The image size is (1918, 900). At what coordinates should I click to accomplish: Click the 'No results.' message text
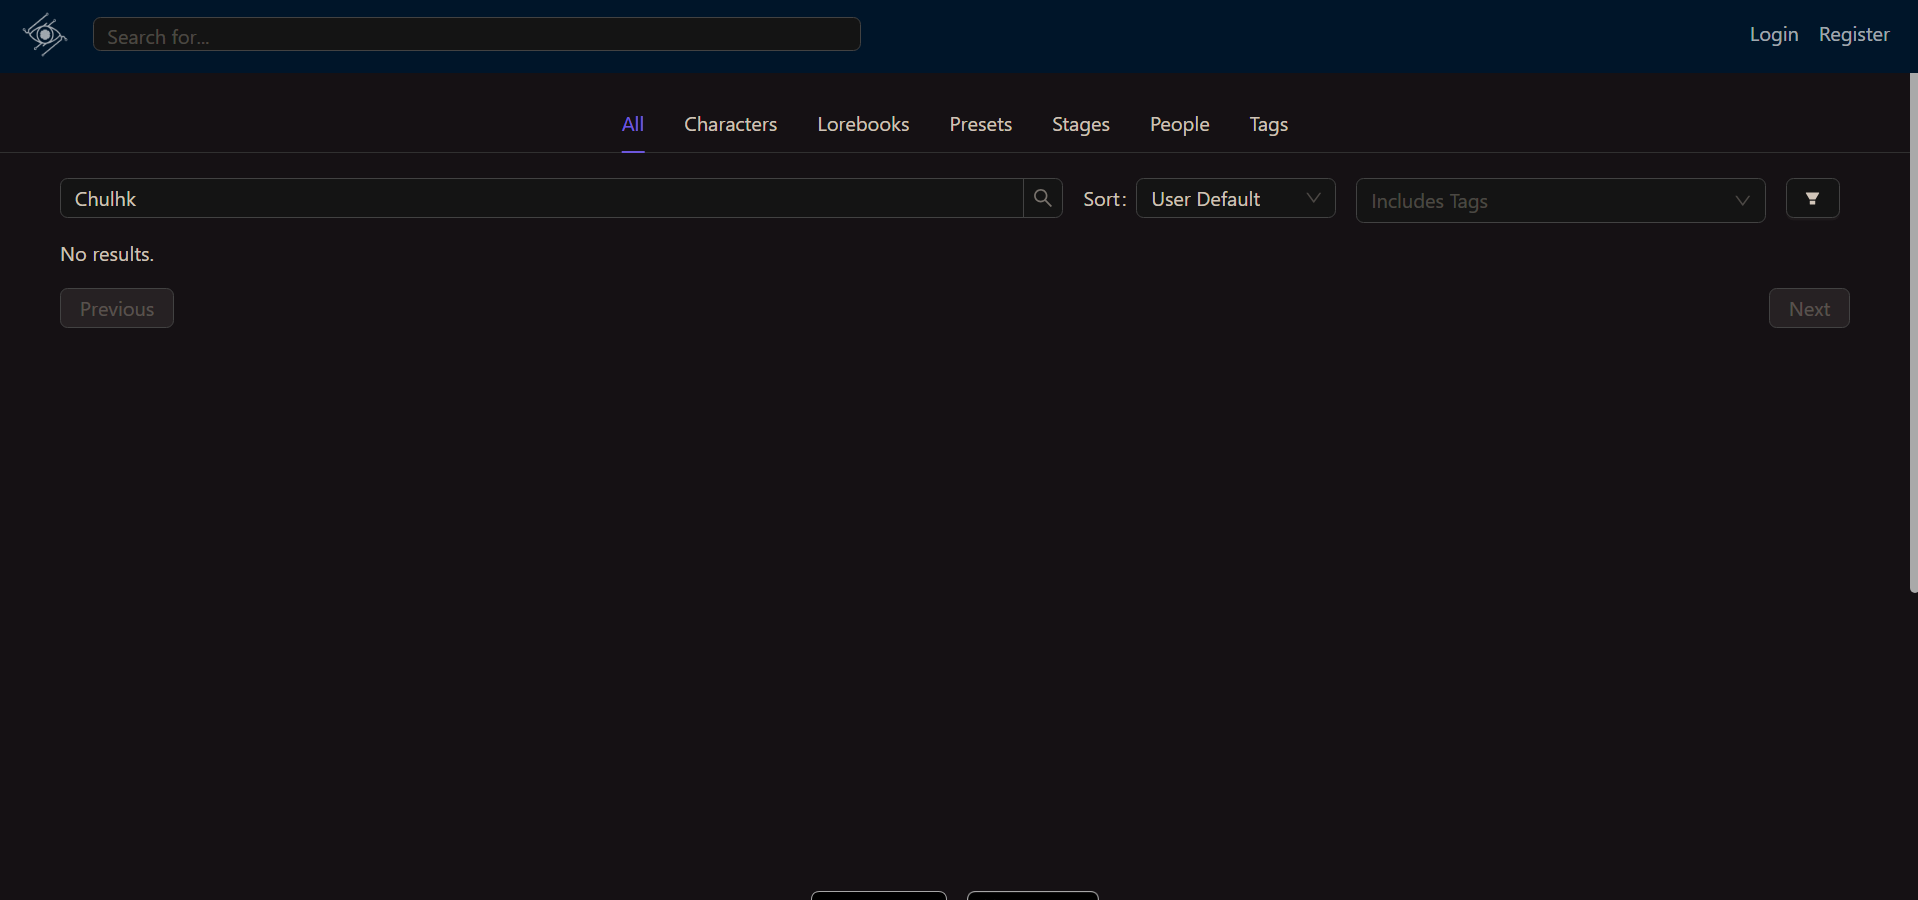click(107, 254)
